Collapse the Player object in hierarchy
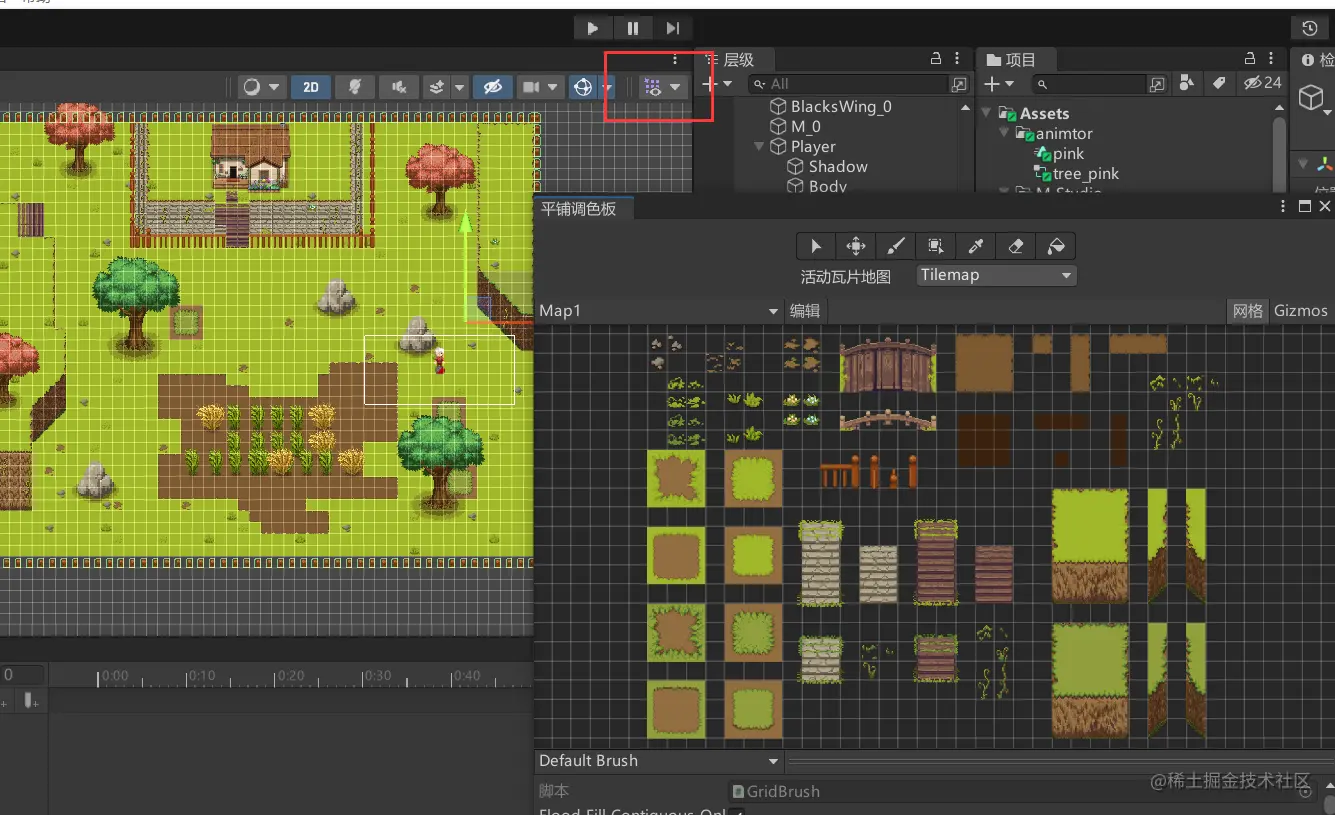This screenshot has width=1335, height=815. (759, 147)
